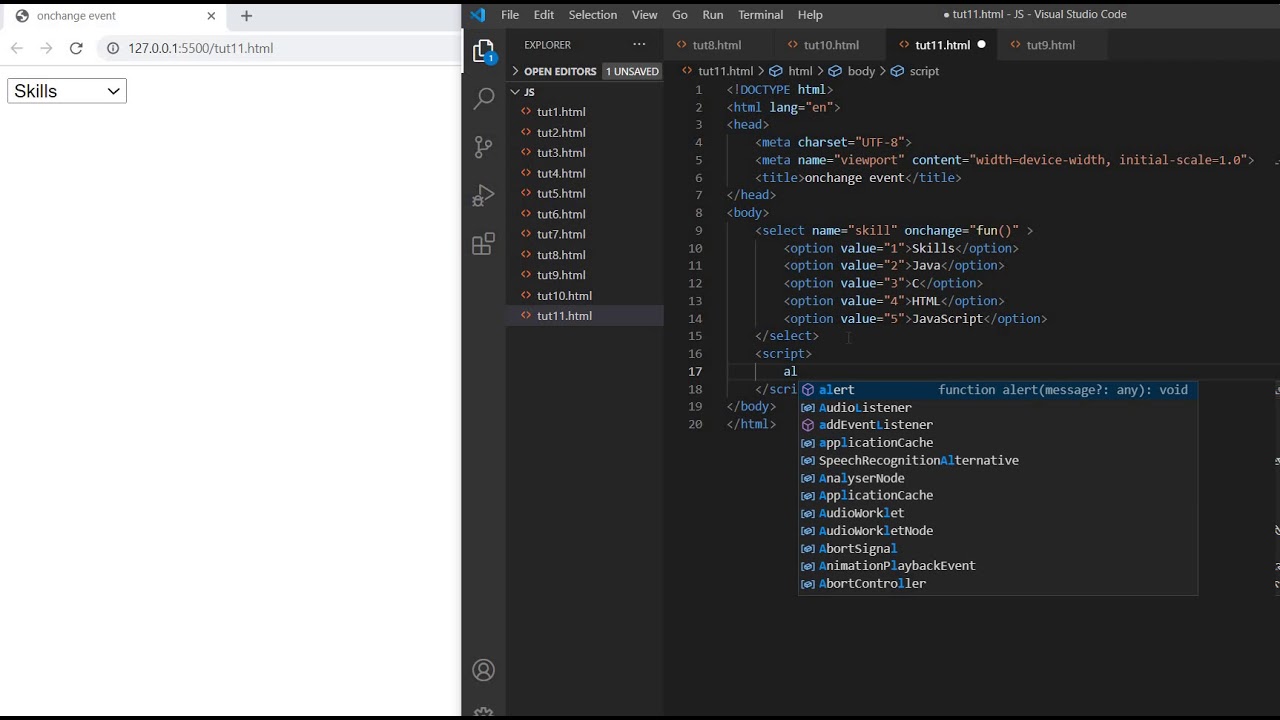Screen dimensions: 1280x720
Task: Switch to the tut9.html editor tab
Action: point(1050,45)
